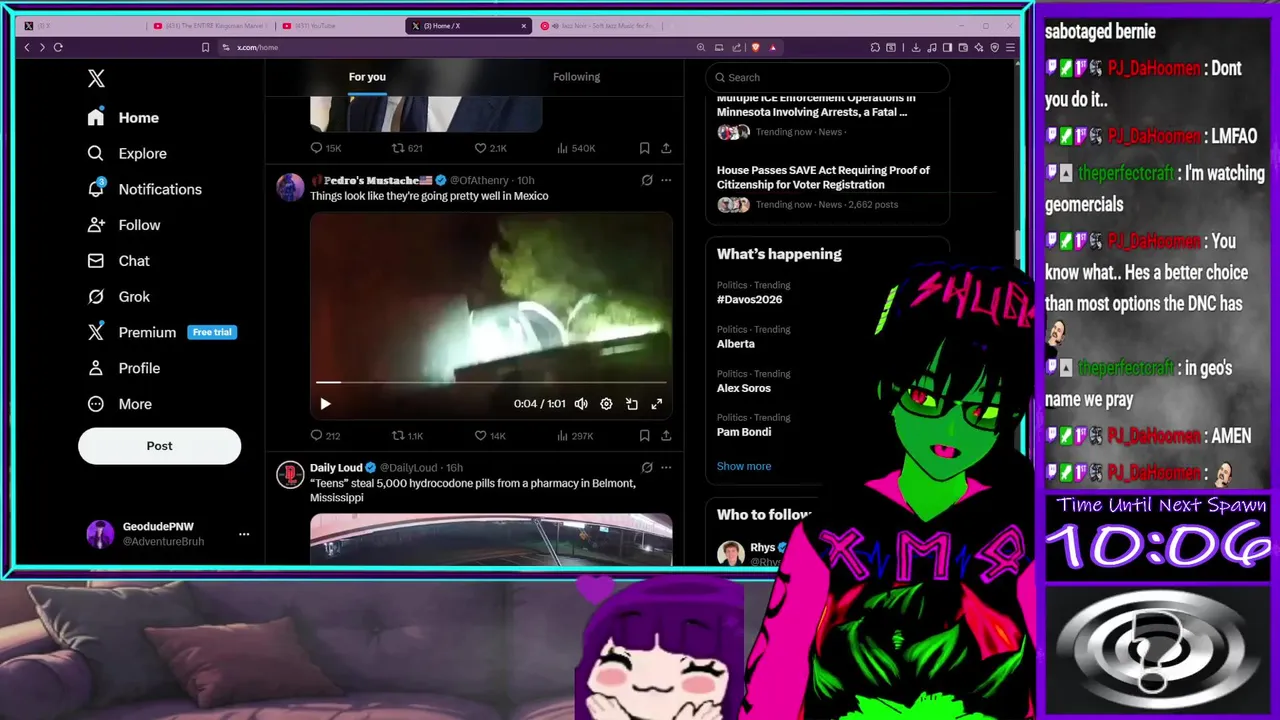Image resolution: width=1280 pixels, height=720 pixels.
Task: Expand the More menu in sidebar
Action: (119, 404)
